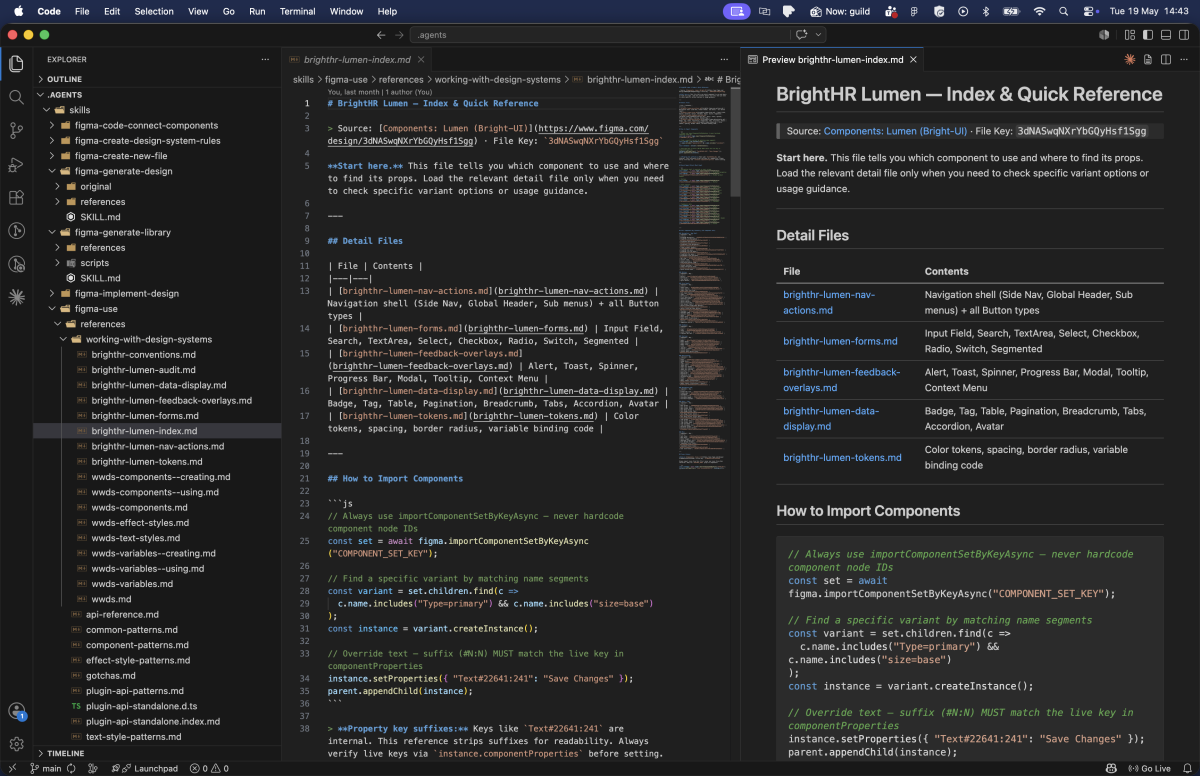1200x776 pixels.
Task: Click the remote window icon in status bar
Action: [x=12, y=768]
